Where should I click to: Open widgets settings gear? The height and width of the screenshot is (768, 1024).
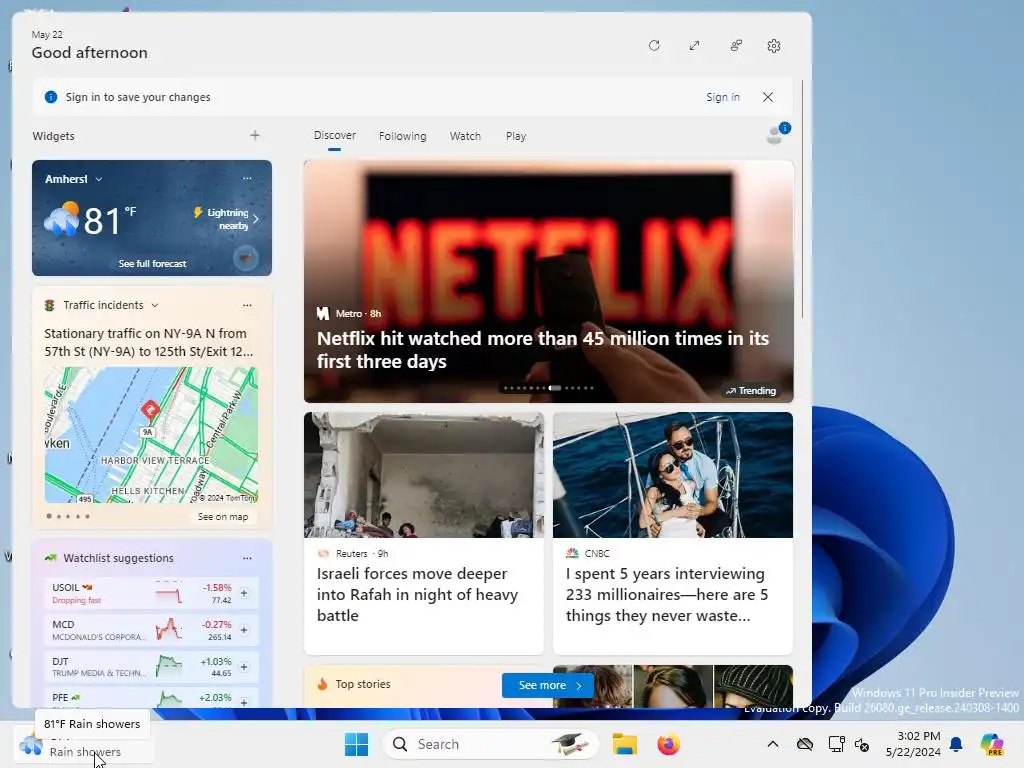coord(774,46)
